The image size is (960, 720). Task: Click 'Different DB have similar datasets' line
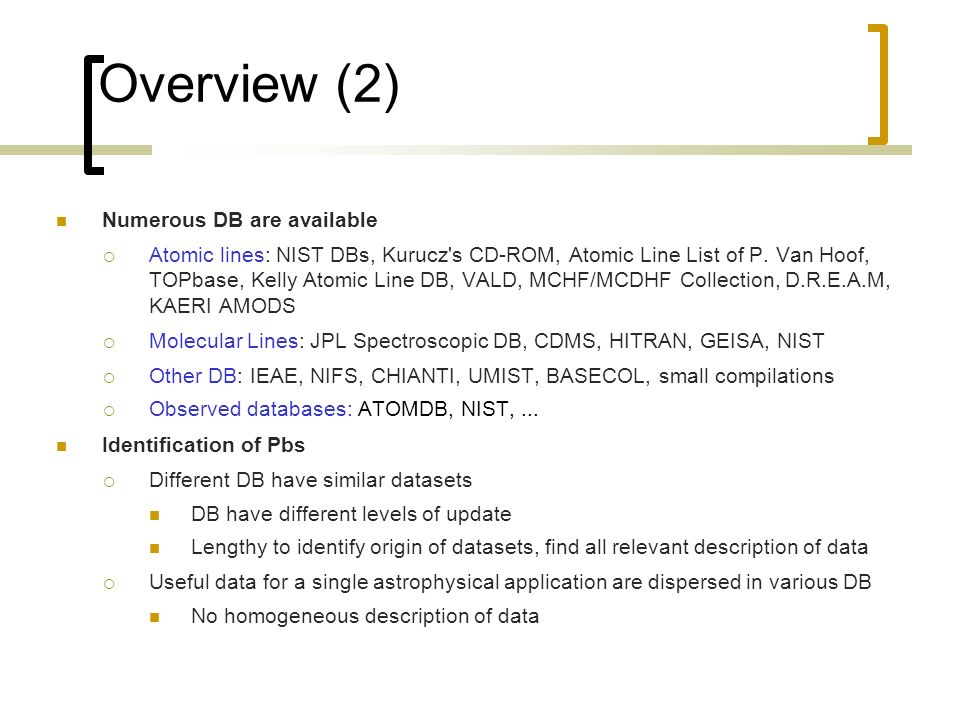coord(310,480)
